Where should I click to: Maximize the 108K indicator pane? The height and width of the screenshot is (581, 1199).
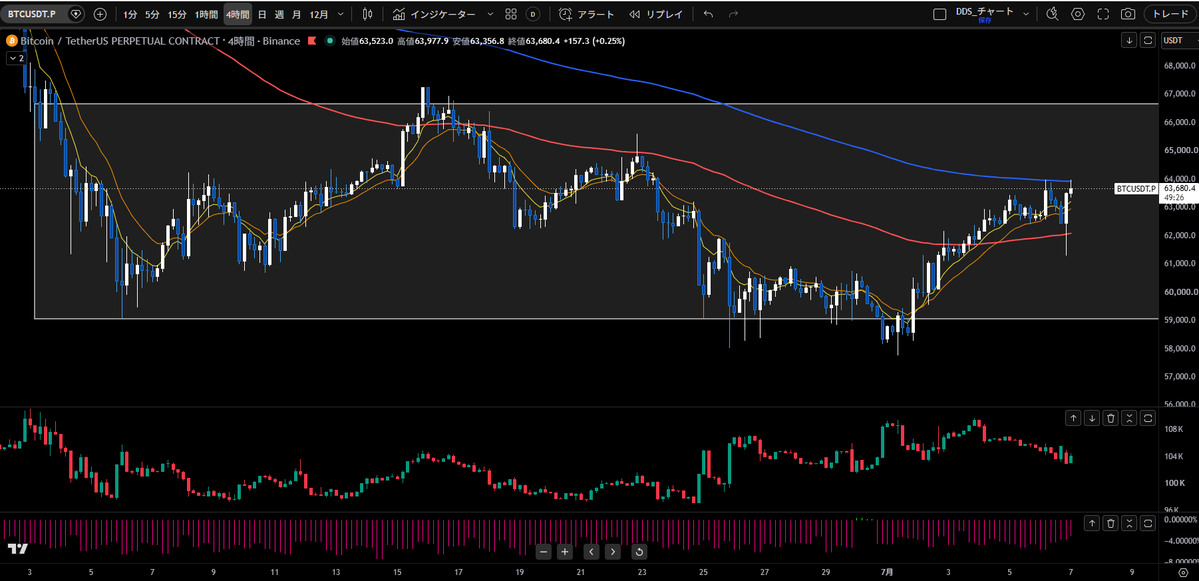(x=1148, y=417)
